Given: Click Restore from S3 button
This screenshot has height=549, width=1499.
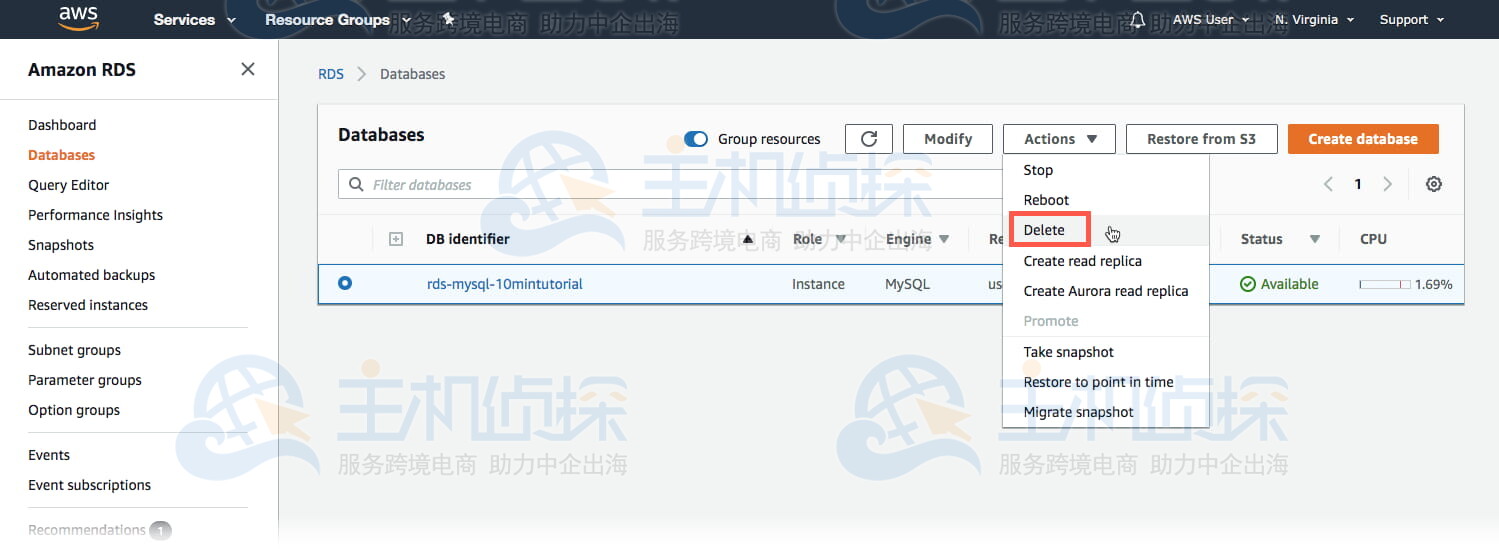Looking at the screenshot, I should click(1201, 139).
